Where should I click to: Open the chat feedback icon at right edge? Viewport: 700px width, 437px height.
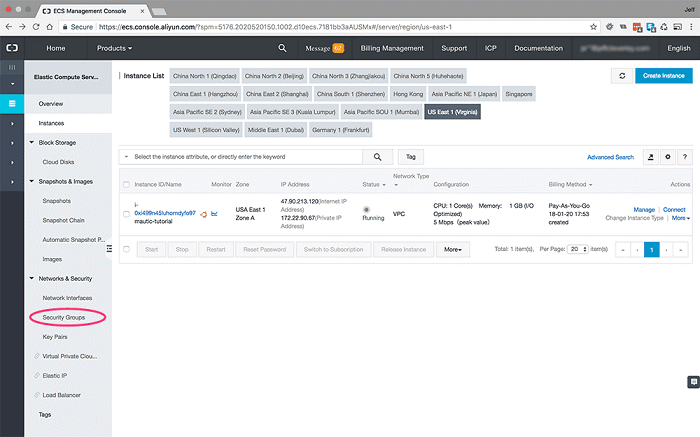tap(693, 382)
